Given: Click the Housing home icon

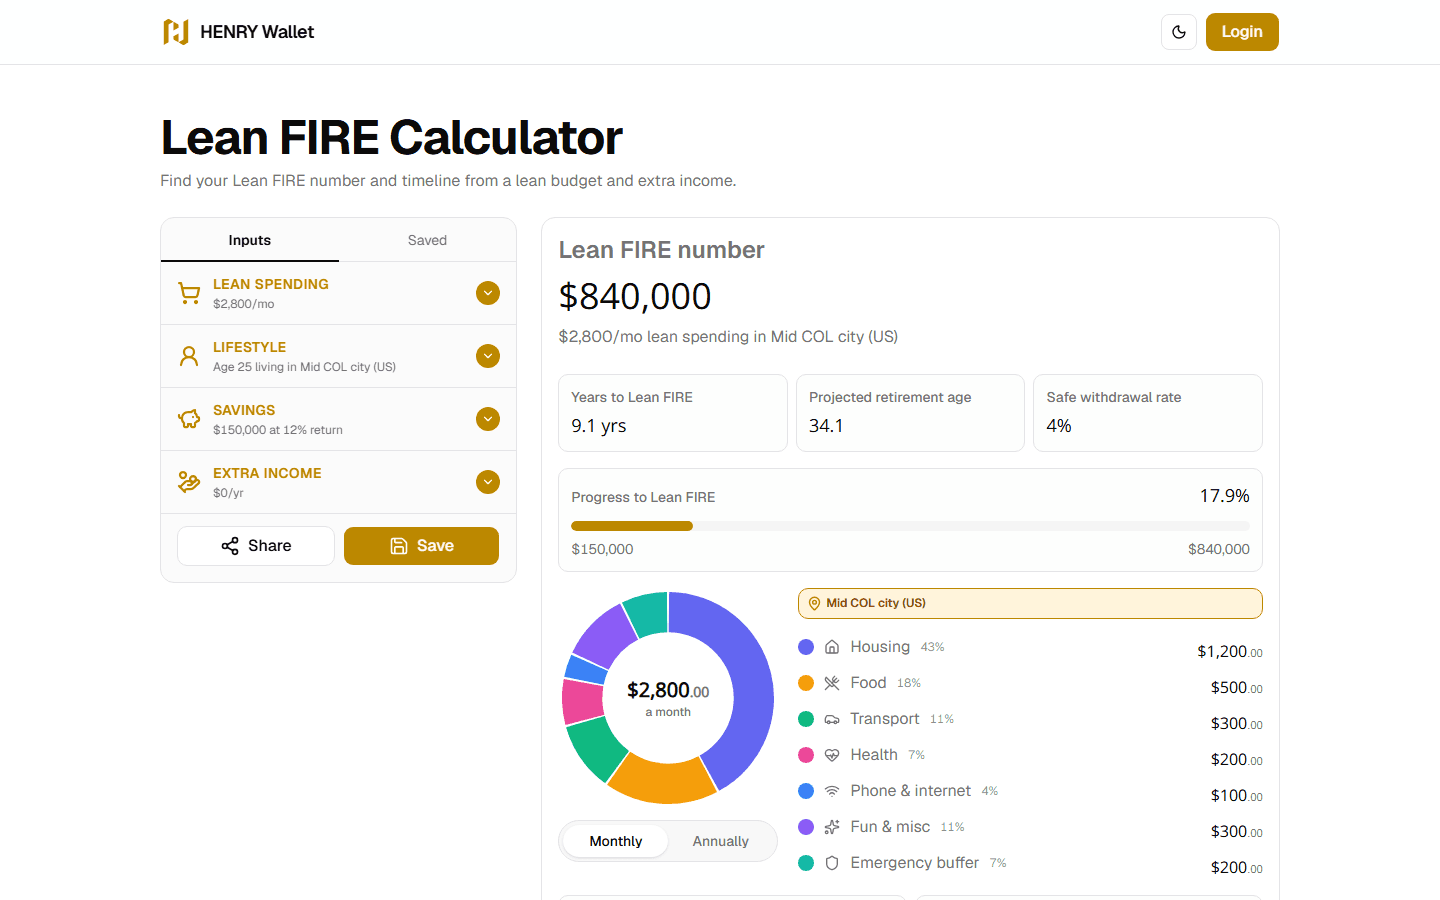Looking at the screenshot, I should click(x=832, y=647).
